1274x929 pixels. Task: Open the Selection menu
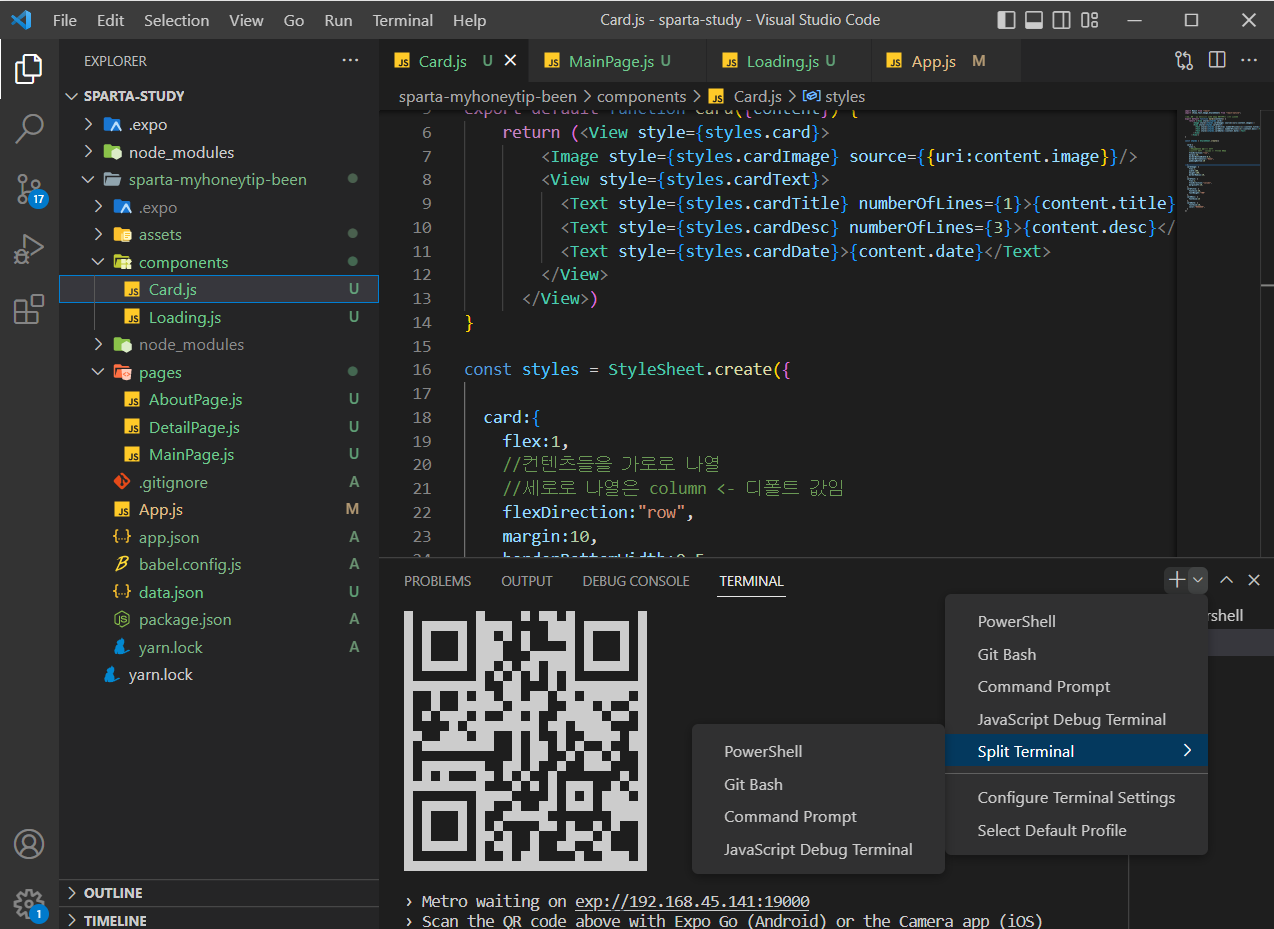pyautogui.click(x=177, y=20)
